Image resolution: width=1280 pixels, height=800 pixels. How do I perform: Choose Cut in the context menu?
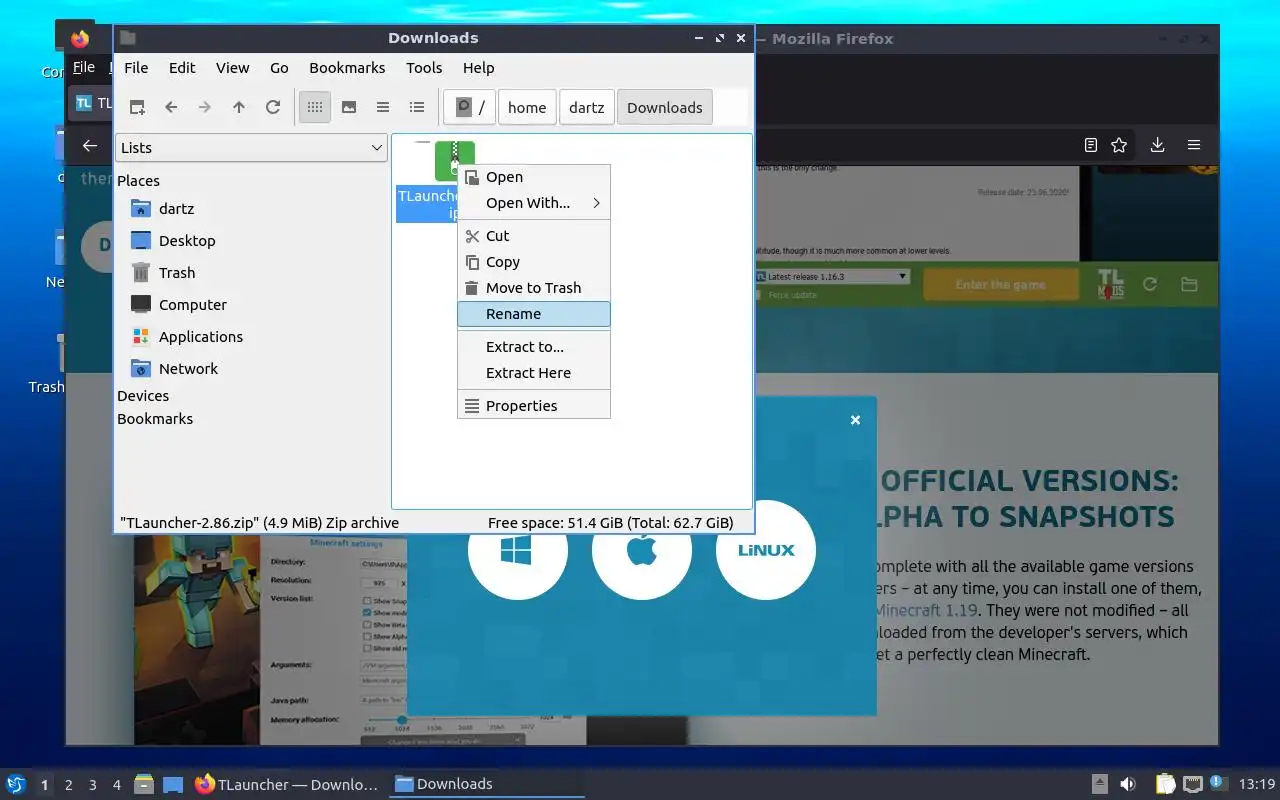(534, 236)
